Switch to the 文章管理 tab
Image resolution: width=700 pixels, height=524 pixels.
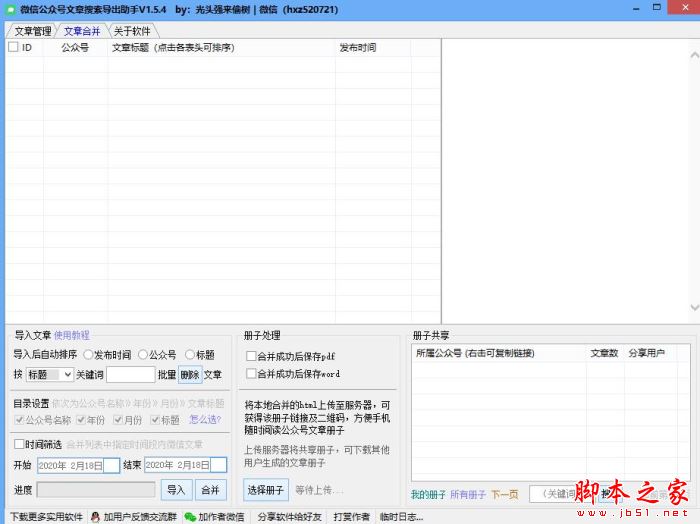[x=31, y=31]
